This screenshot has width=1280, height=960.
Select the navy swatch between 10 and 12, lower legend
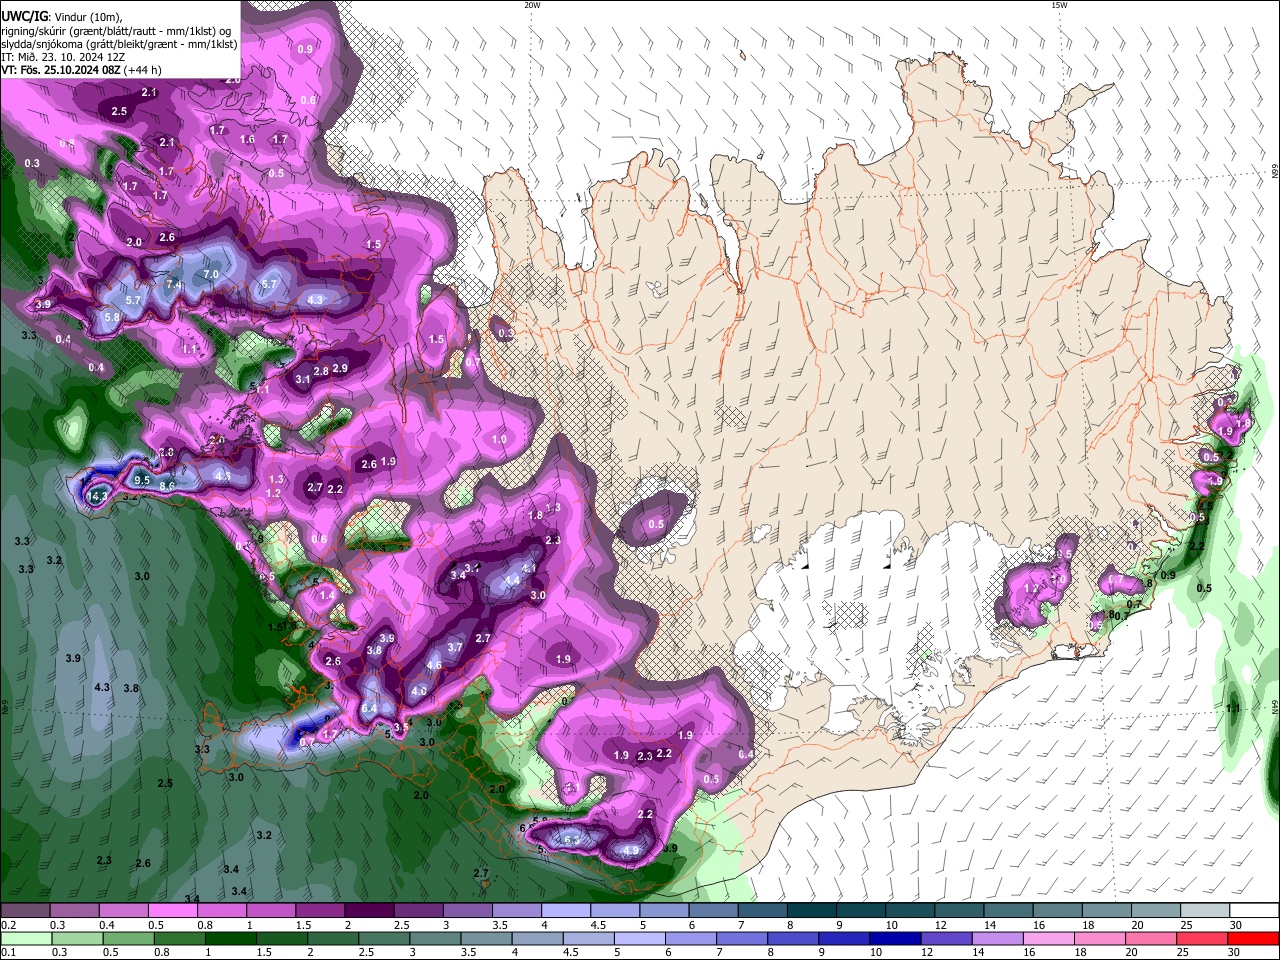pyautogui.click(x=894, y=939)
